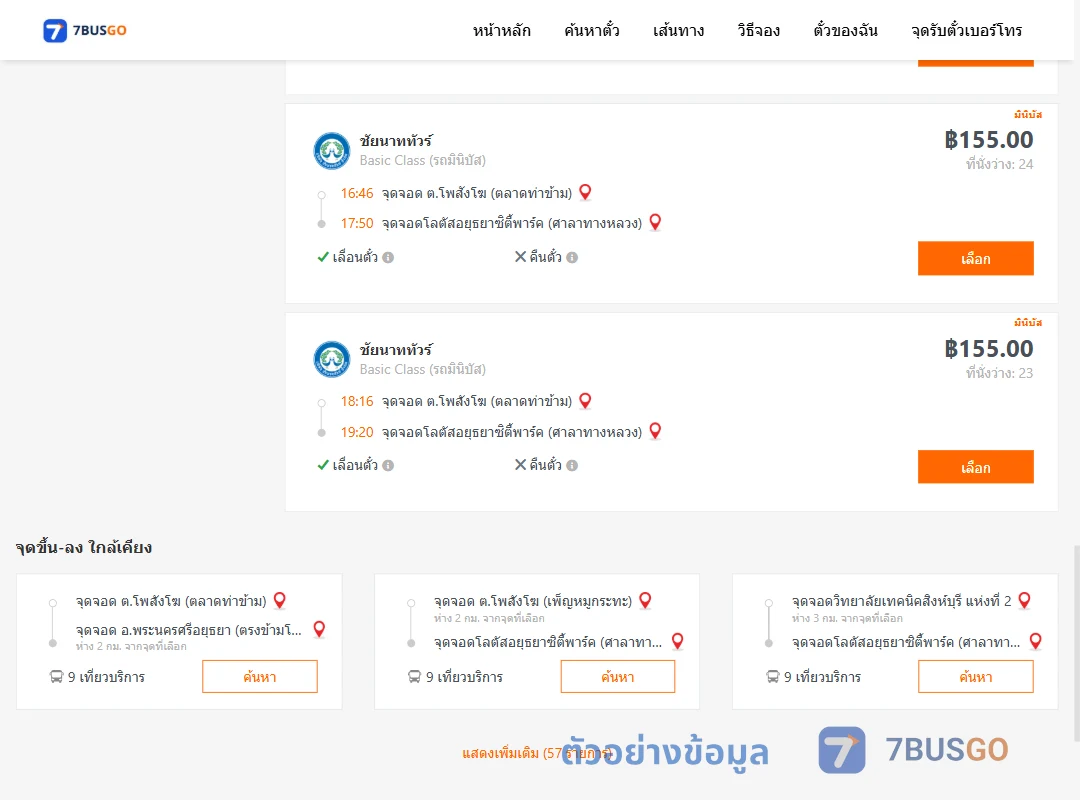Click the ฿155.00 price of 16:46 trip
Screen dimensions: 1080x800
tap(988, 140)
